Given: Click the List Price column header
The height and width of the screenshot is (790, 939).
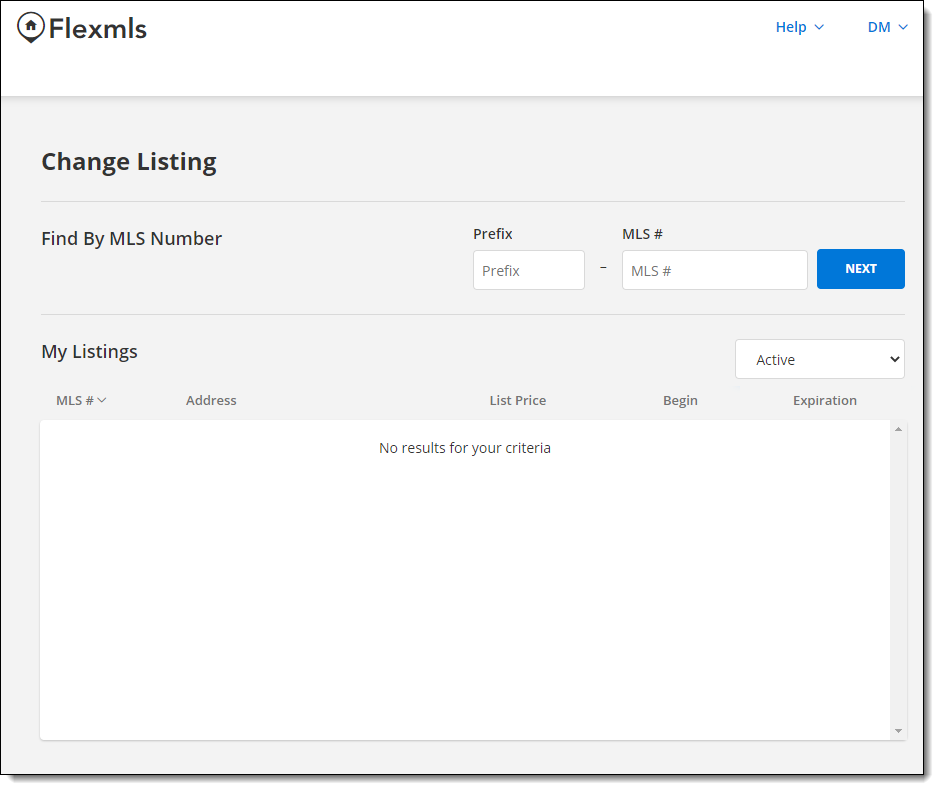Looking at the screenshot, I should (517, 400).
